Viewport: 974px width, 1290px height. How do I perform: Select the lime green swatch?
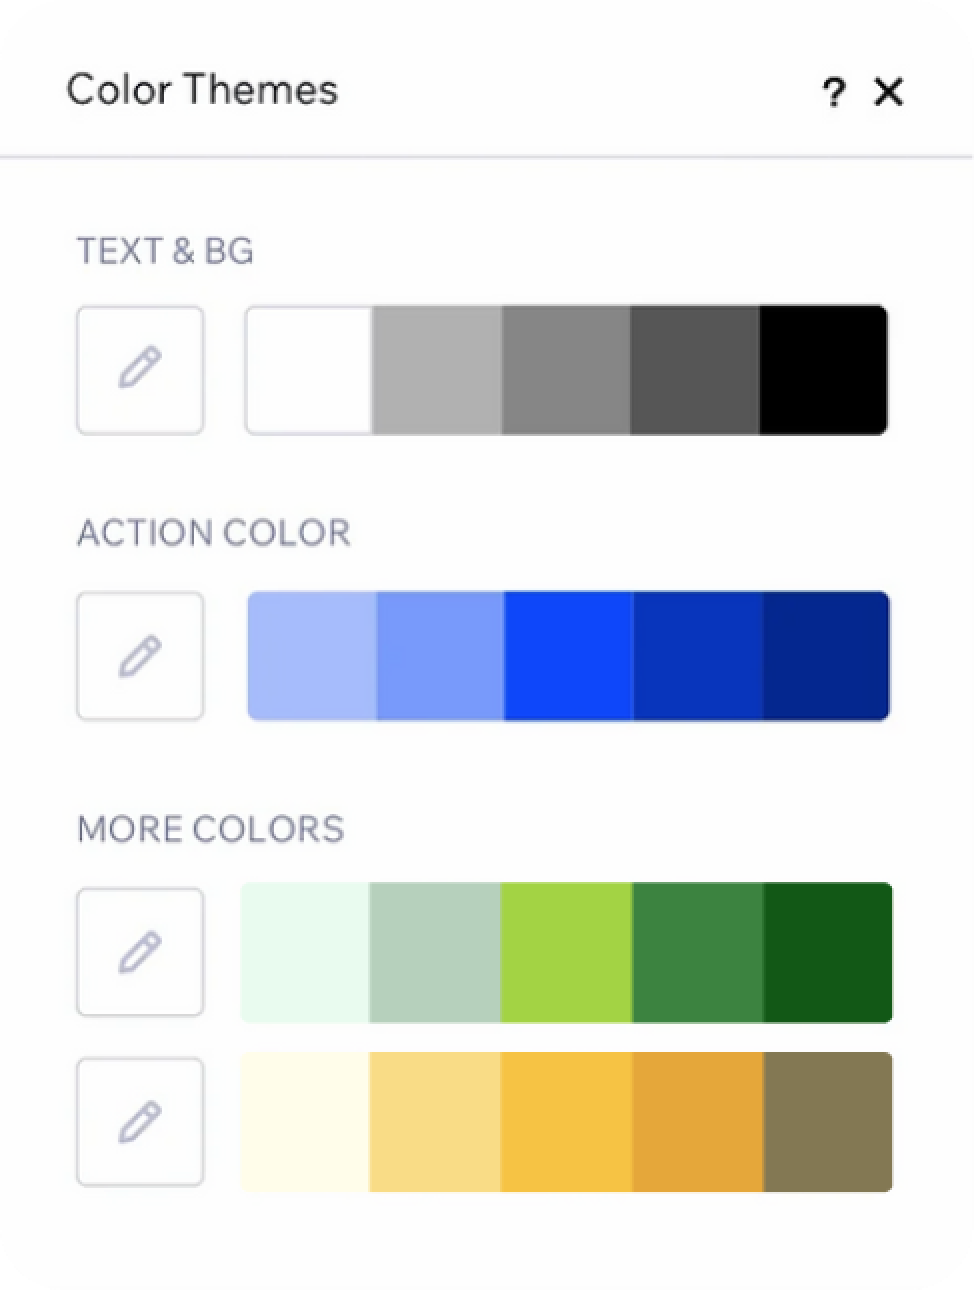point(566,951)
